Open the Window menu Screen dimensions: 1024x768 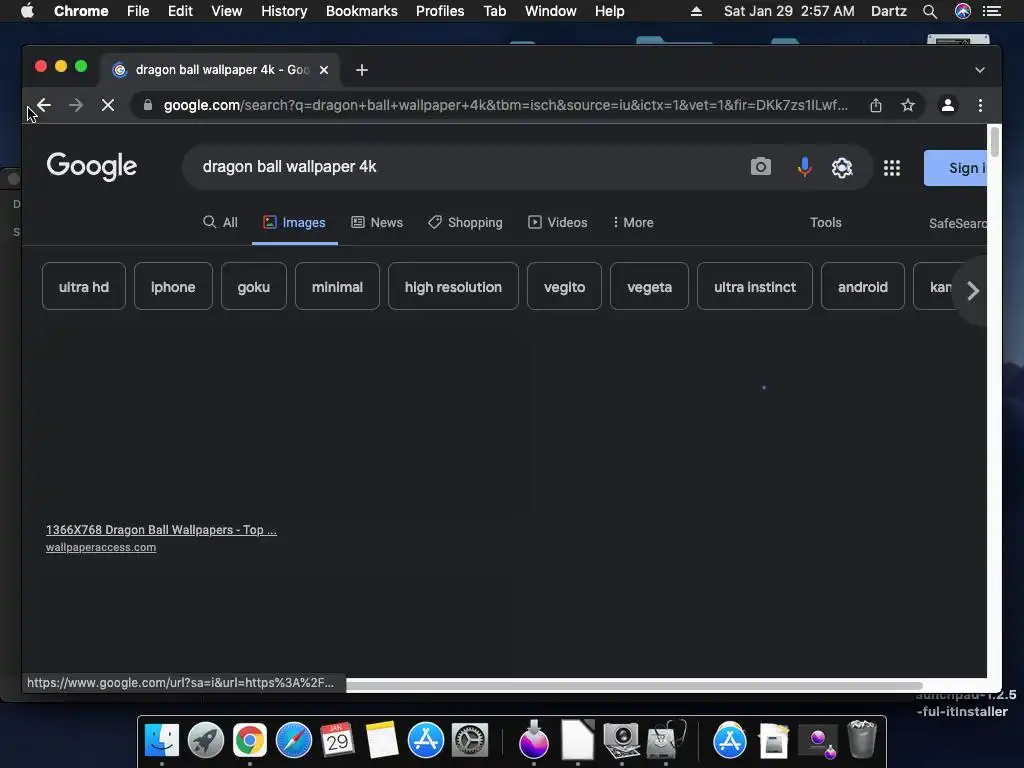tap(551, 11)
